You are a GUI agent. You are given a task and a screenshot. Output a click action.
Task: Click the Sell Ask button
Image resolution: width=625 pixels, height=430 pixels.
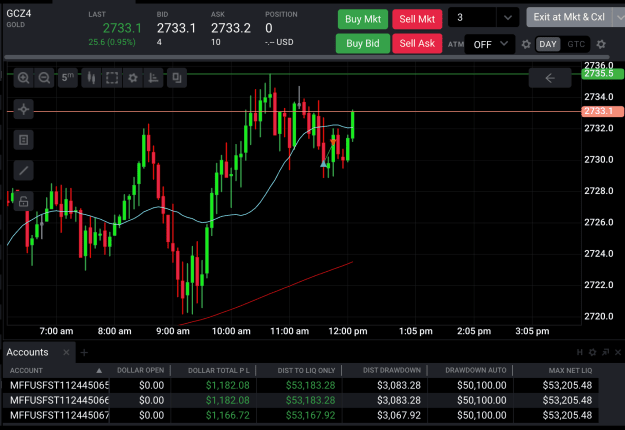coord(417,43)
